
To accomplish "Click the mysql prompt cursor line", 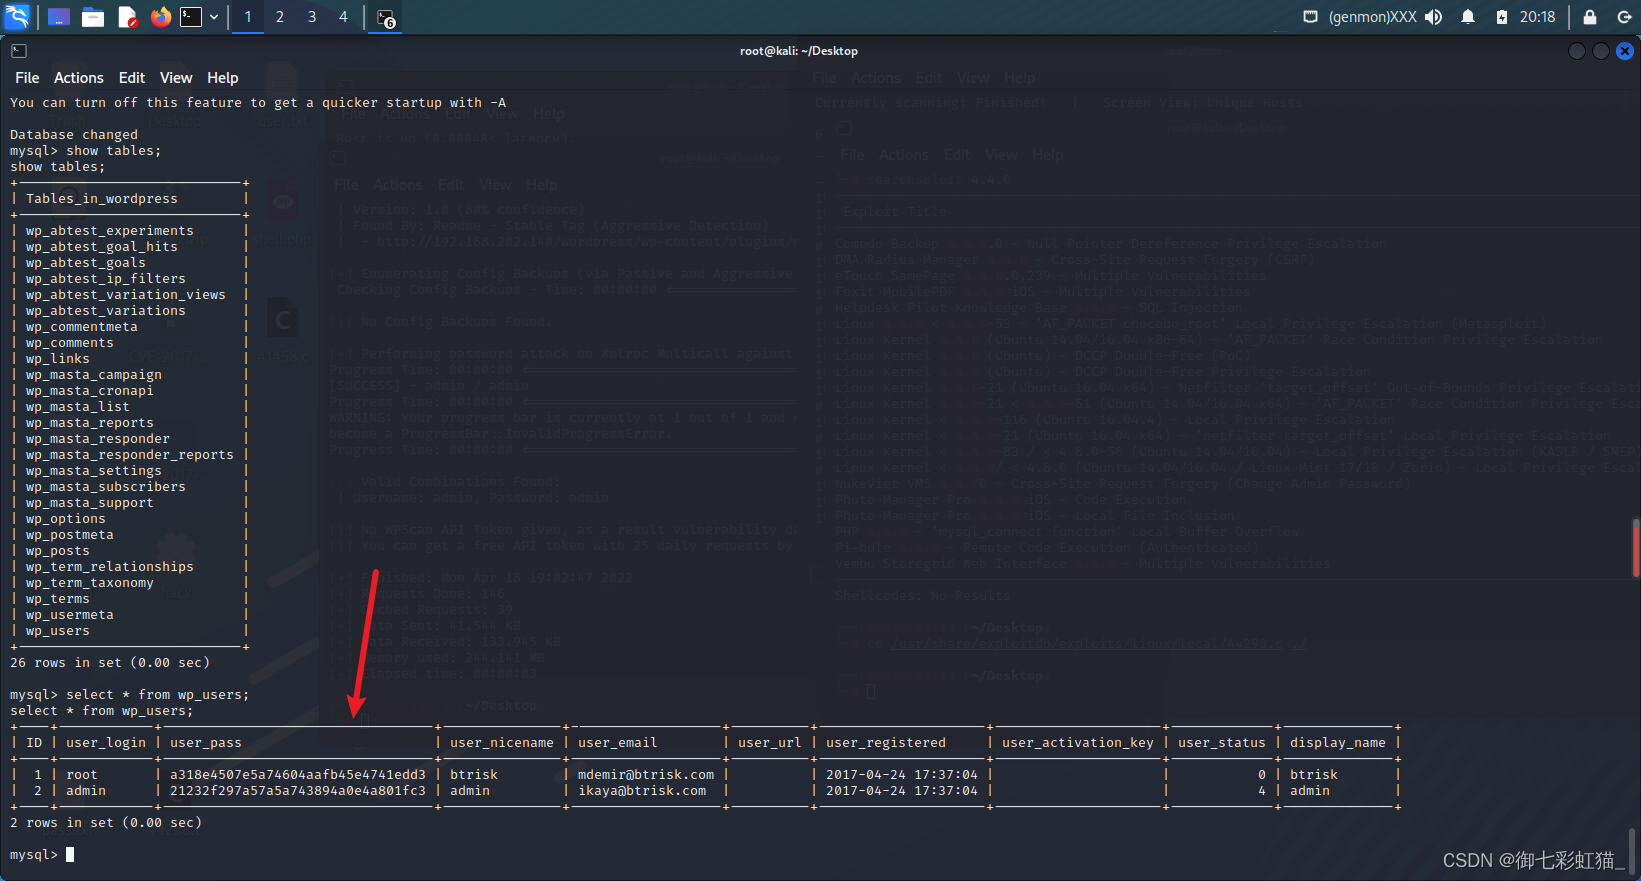I will (x=42, y=855).
